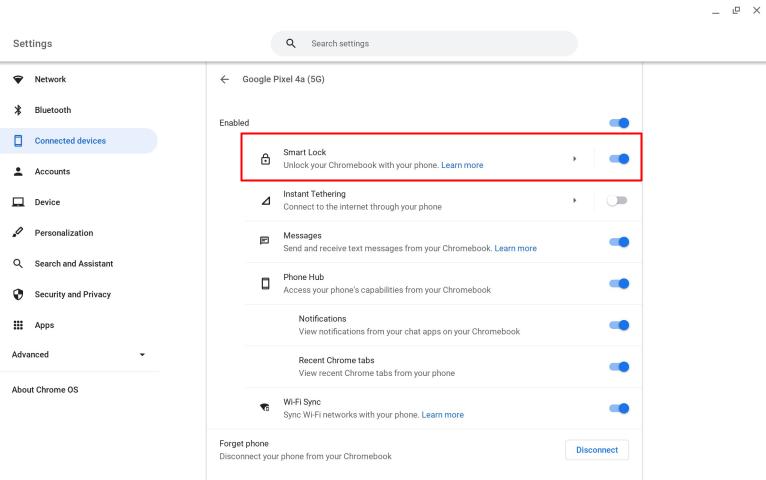Screen dimensions: 766x480
Task: Disable the Messages toggle
Action: (x=619, y=242)
